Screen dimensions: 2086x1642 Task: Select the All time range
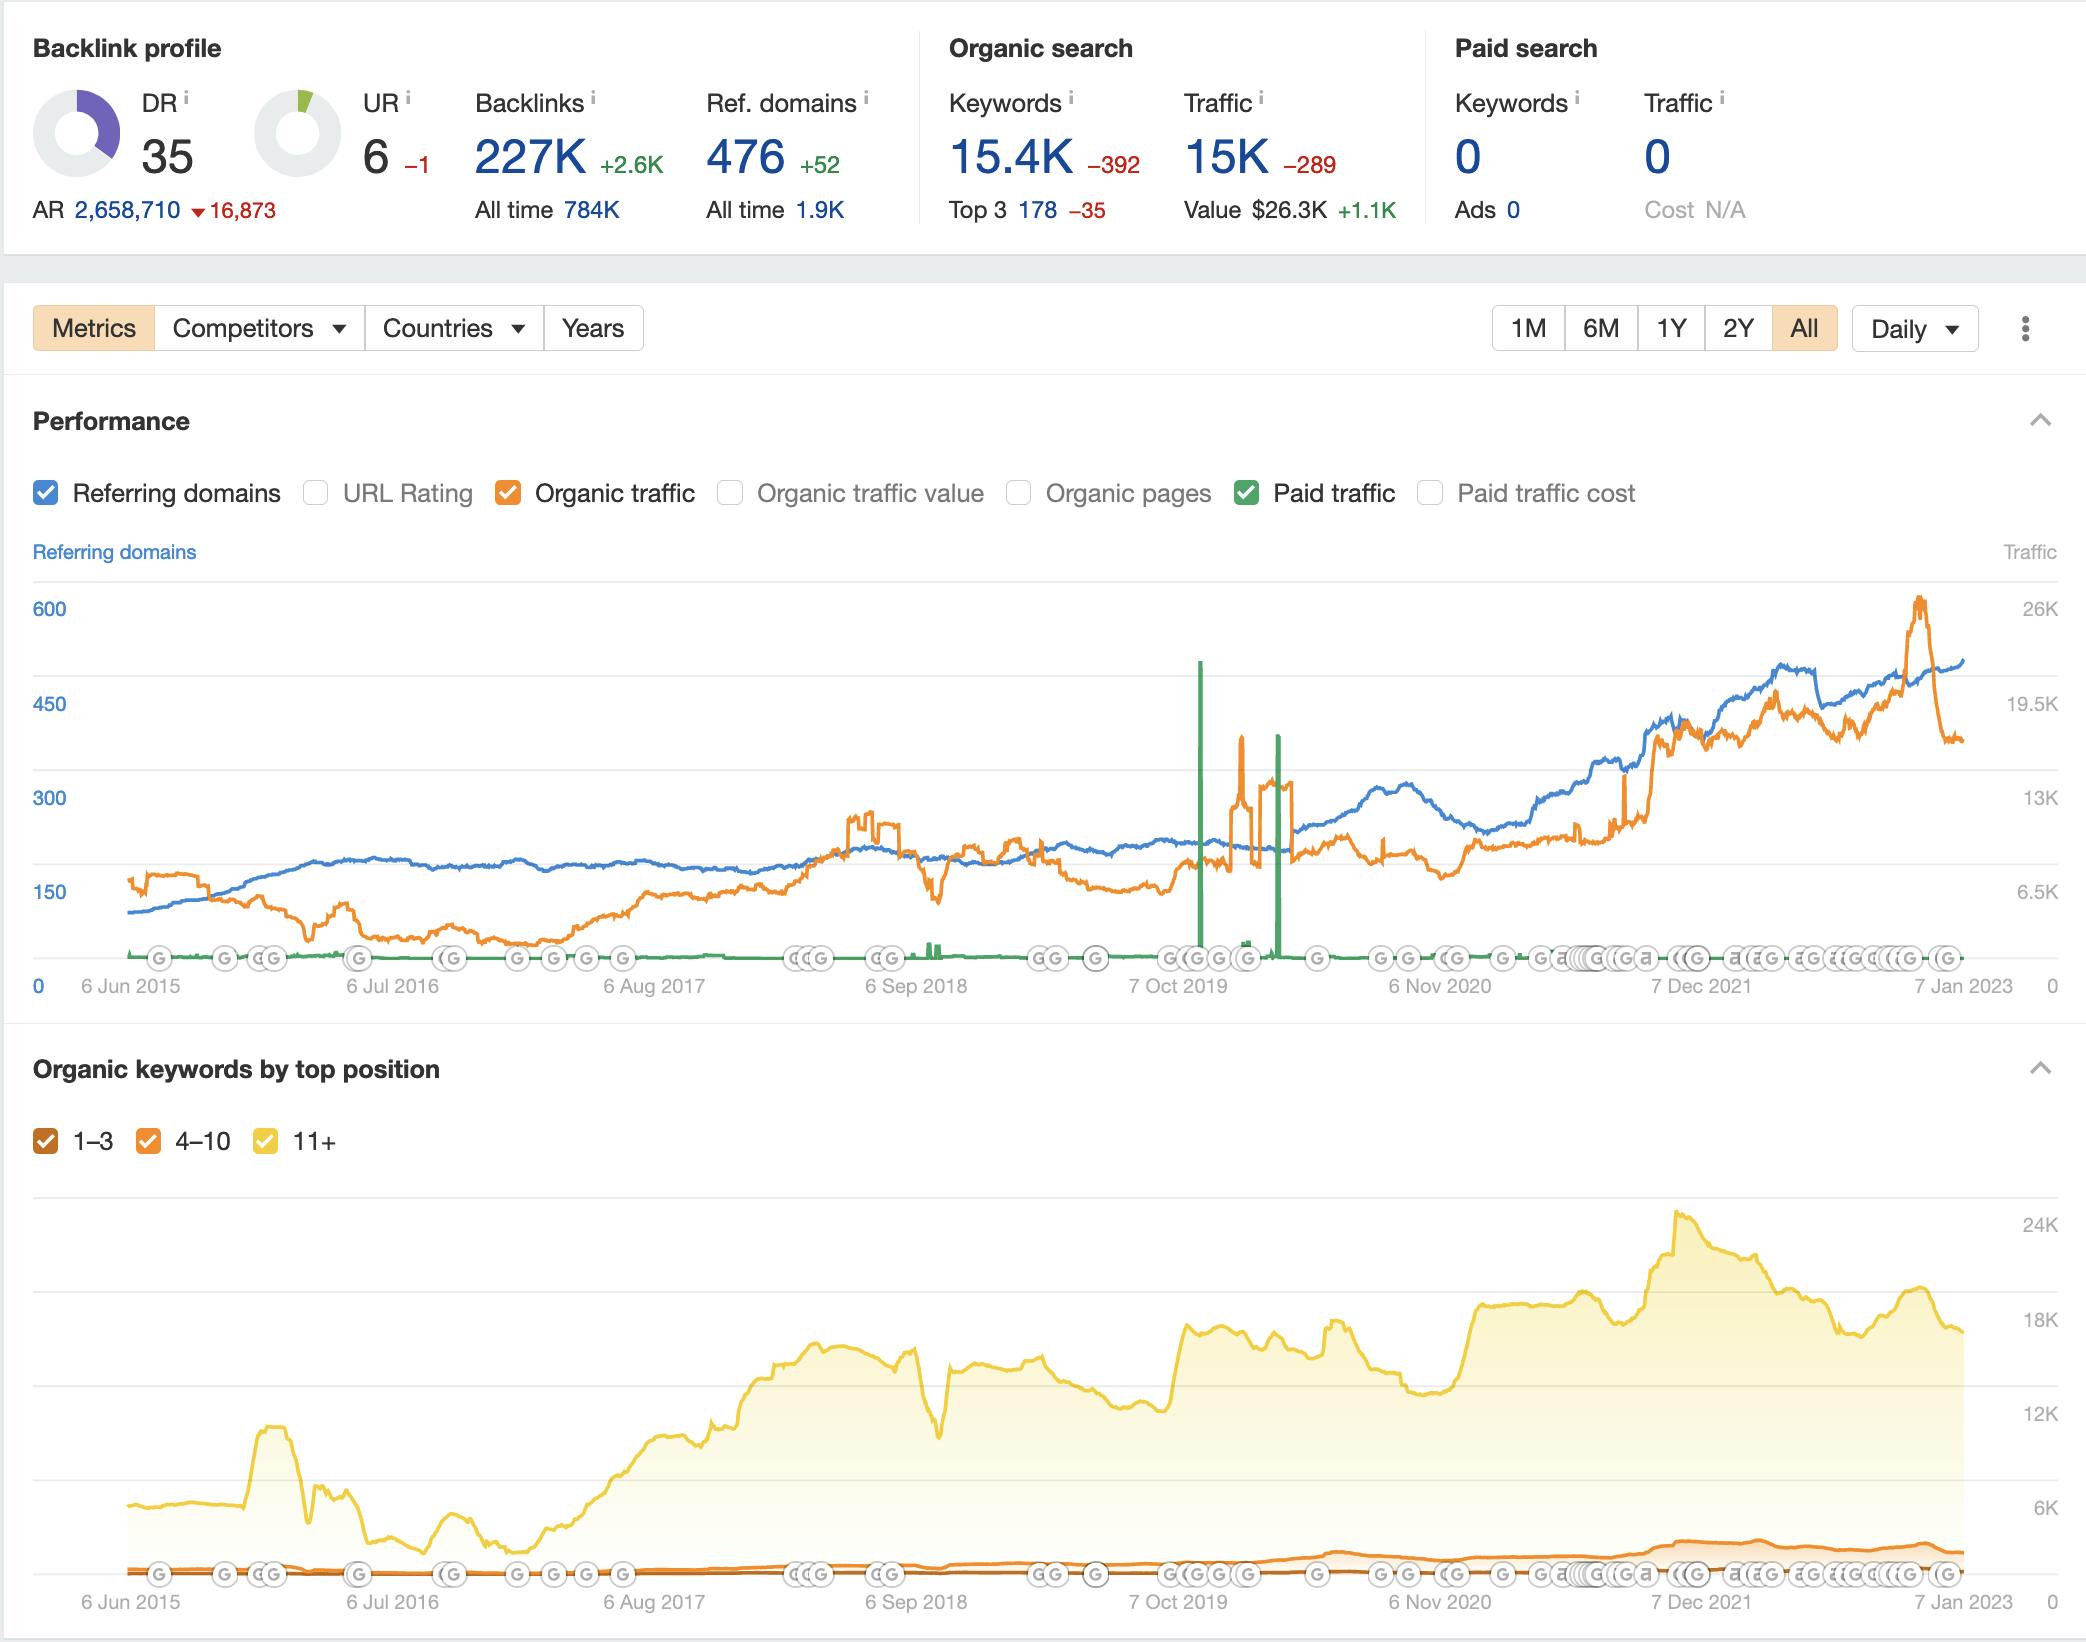click(x=1805, y=328)
